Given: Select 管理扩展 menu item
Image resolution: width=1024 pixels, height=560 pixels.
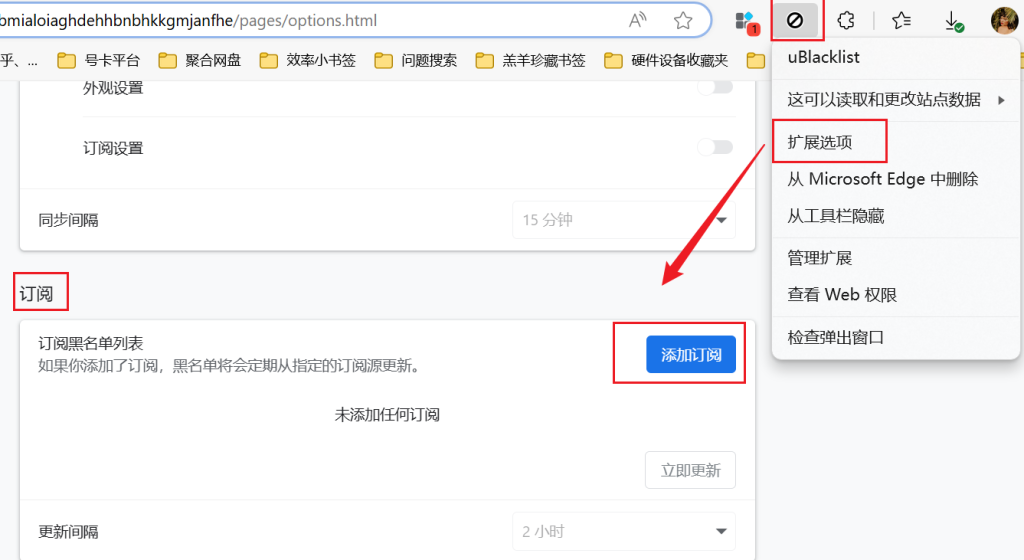Looking at the screenshot, I should 895,258.
